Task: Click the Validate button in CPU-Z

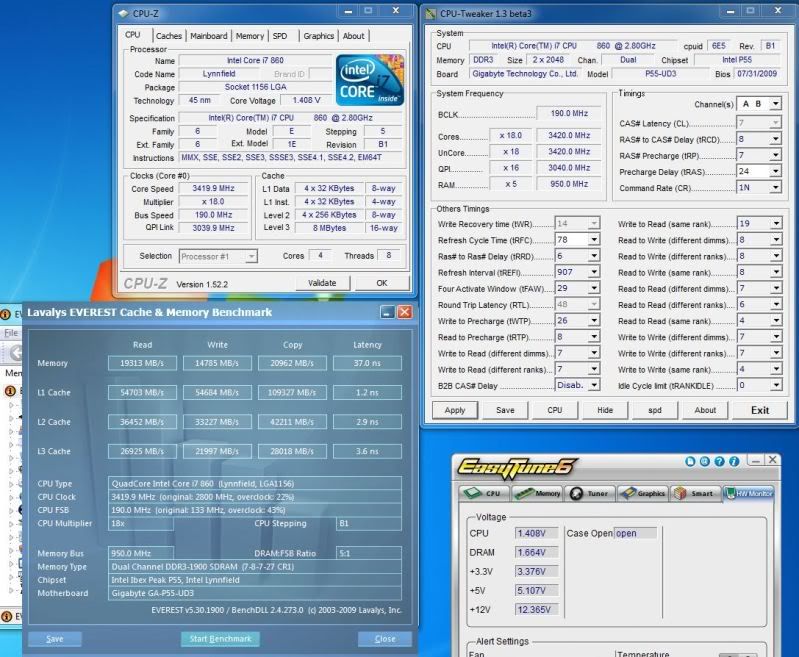Action: [x=322, y=283]
